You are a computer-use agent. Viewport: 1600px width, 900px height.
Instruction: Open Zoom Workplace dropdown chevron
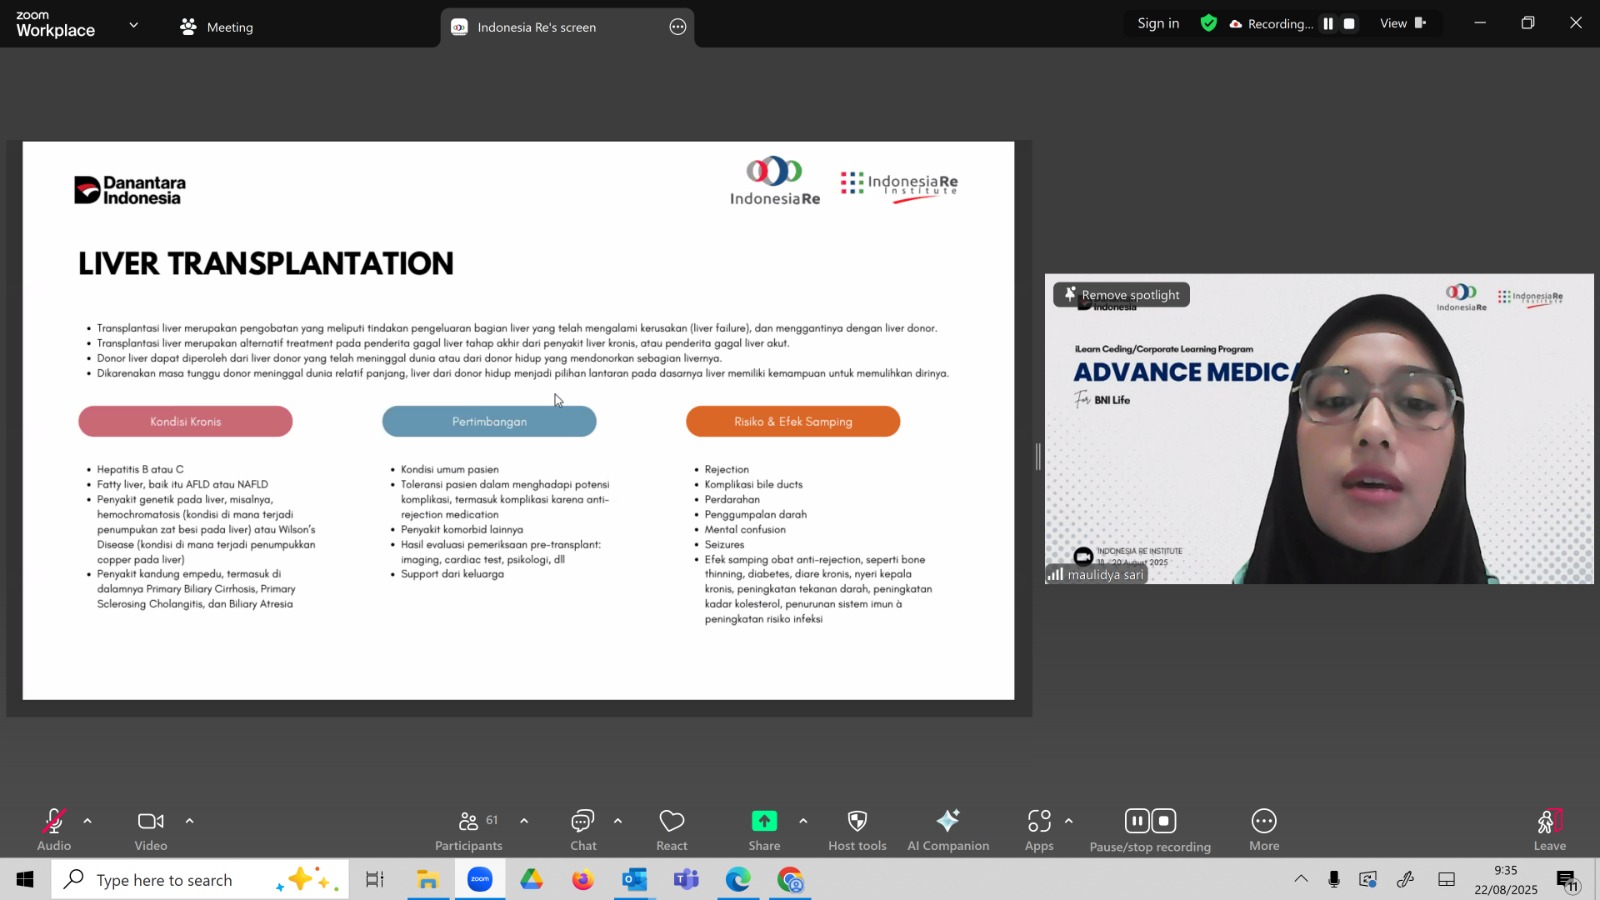coord(134,25)
